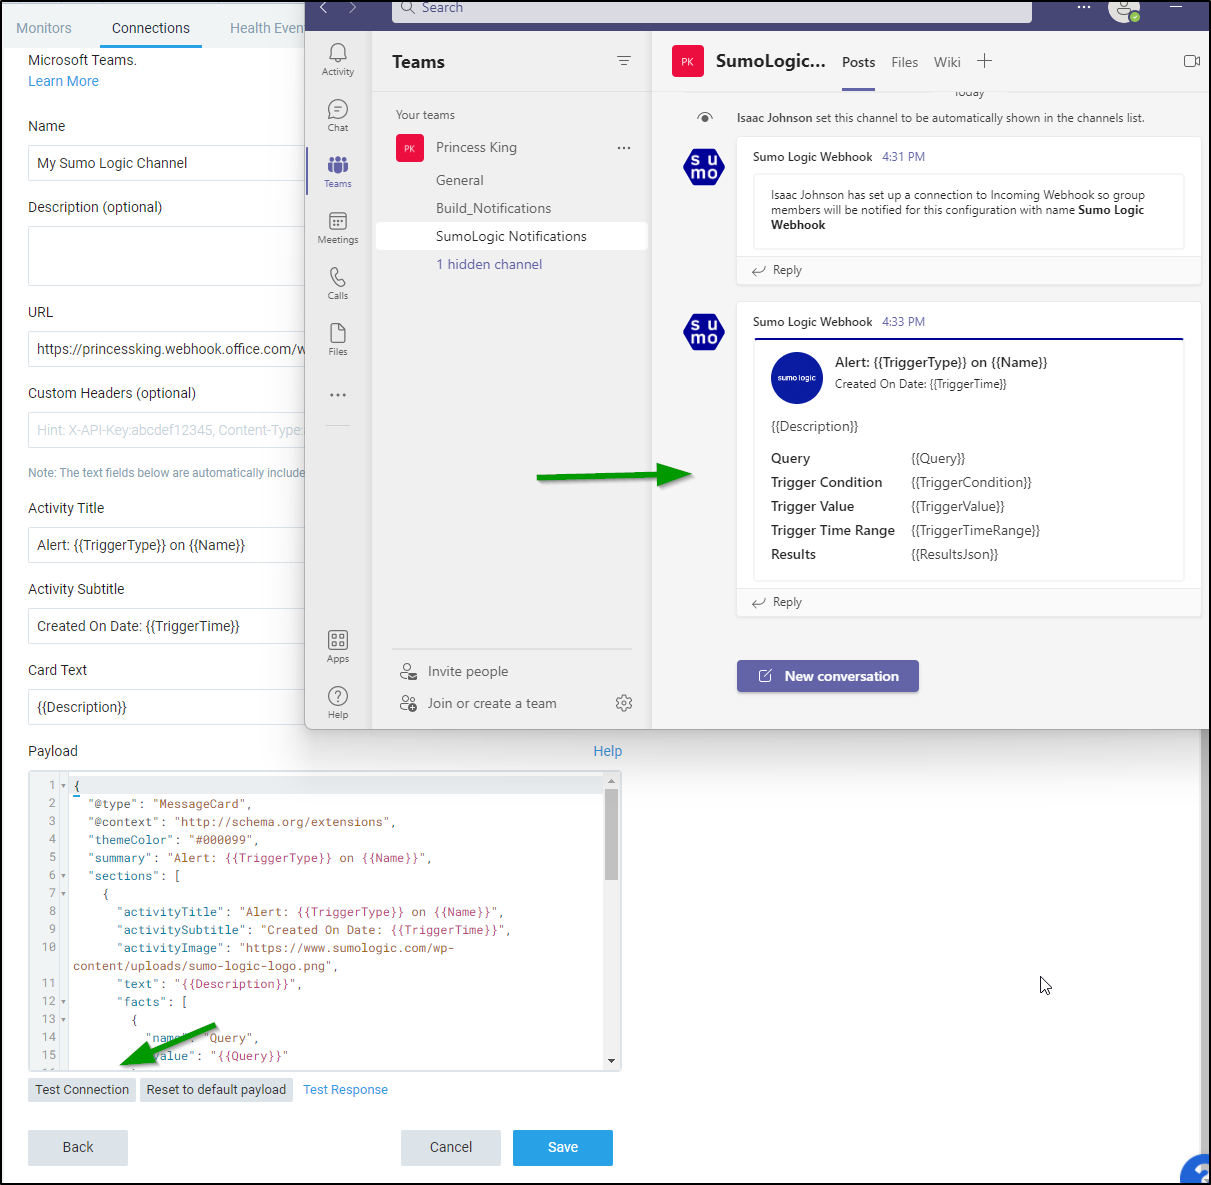Click the sumo logic logo in alert card
The width and height of the screenshot is (1211, 1185).
(797, 378)
